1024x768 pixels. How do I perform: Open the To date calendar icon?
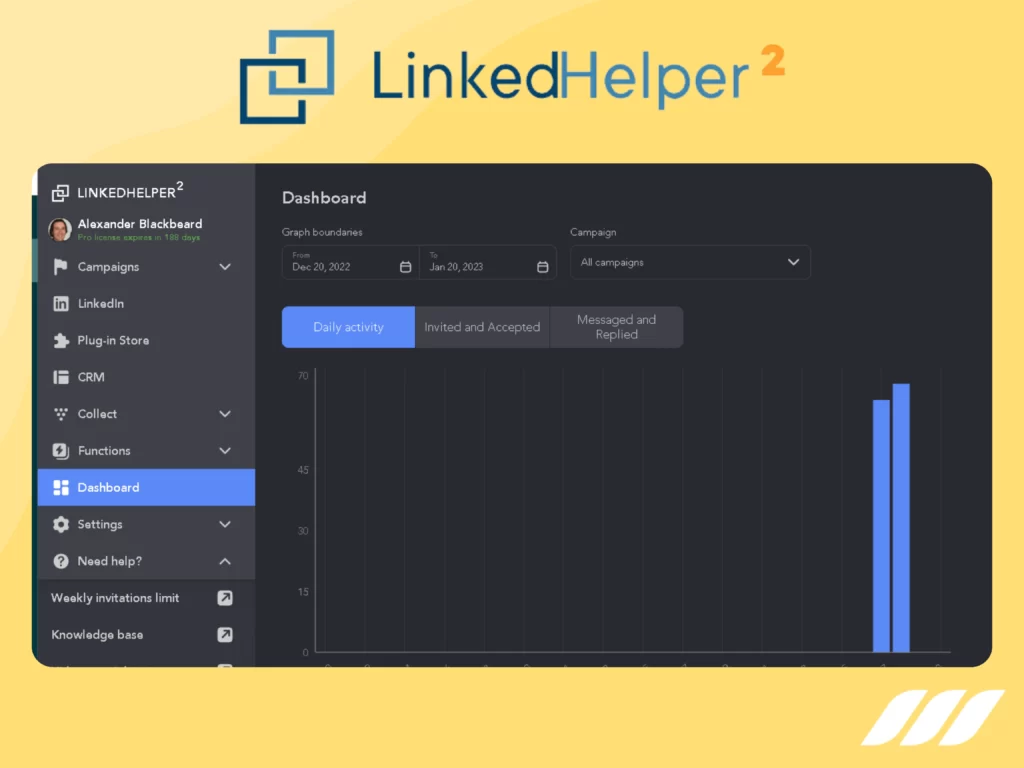pyautogui.click(x=543, y=266)
